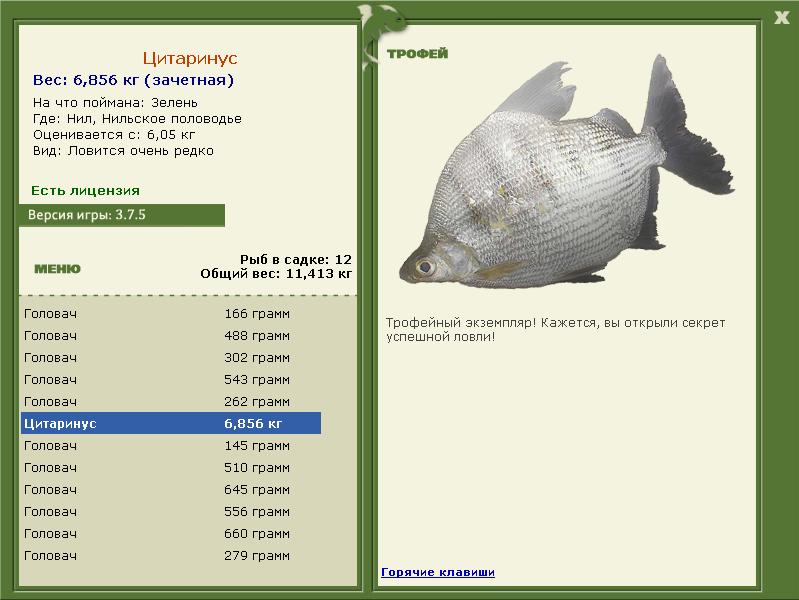
Task: Close the window with the X icon
Action: point(781,18)
